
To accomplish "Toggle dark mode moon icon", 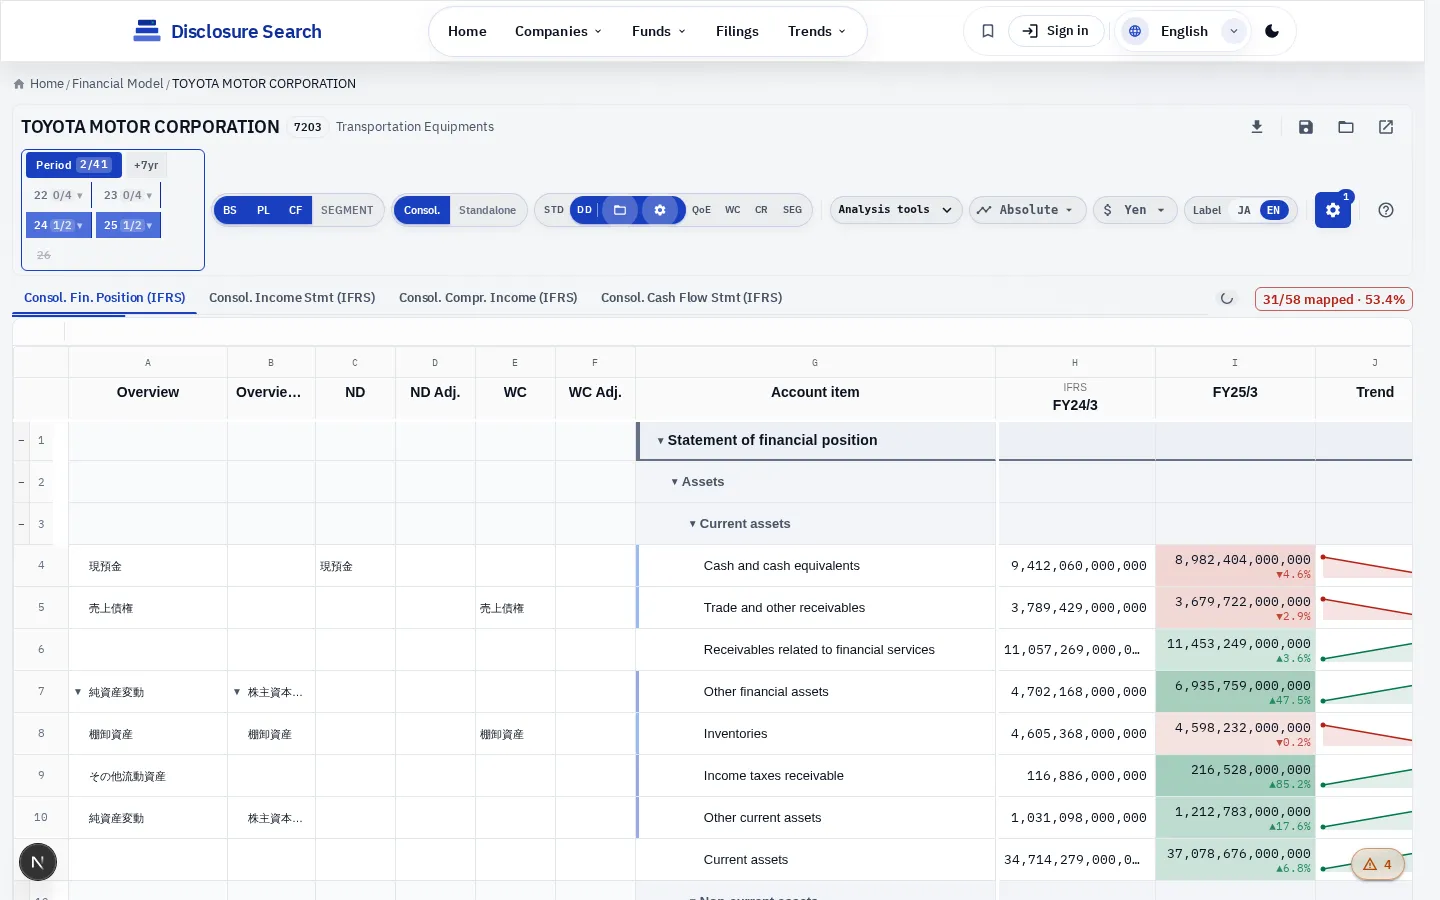I will [1272, 31].
